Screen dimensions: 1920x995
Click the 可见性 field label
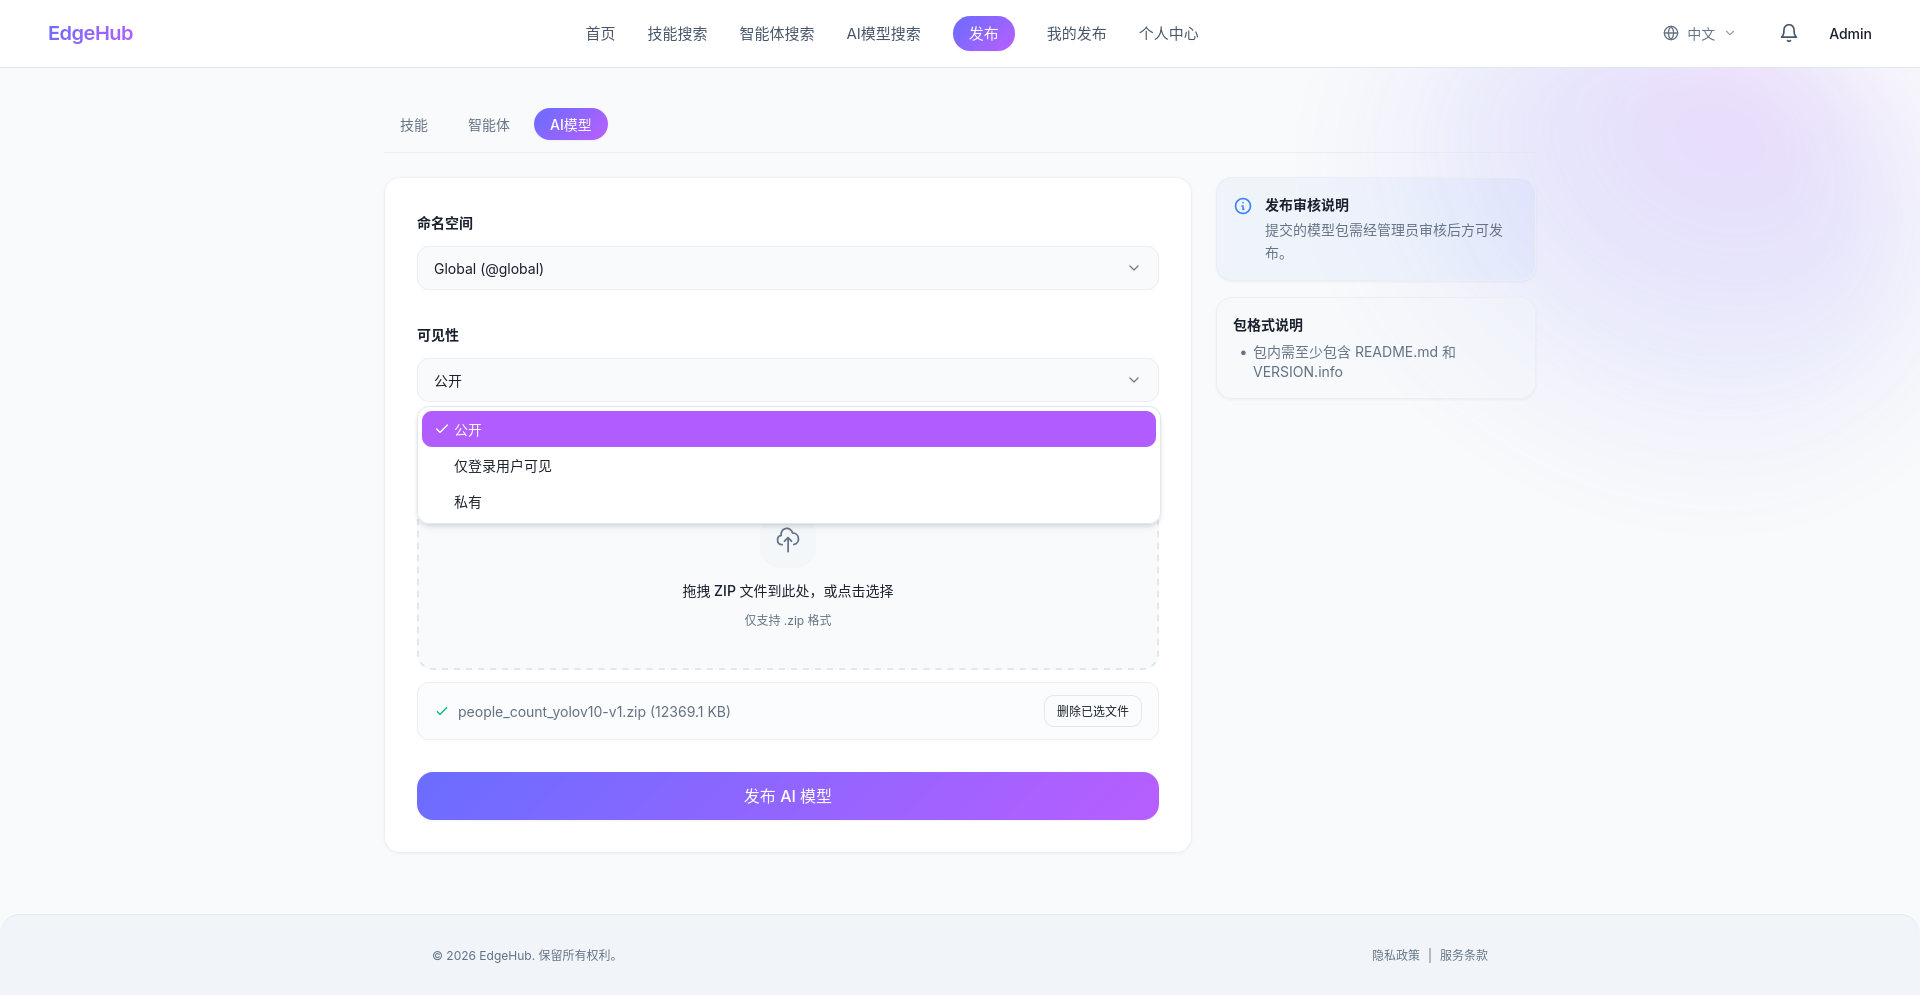(x=438, y=335)
